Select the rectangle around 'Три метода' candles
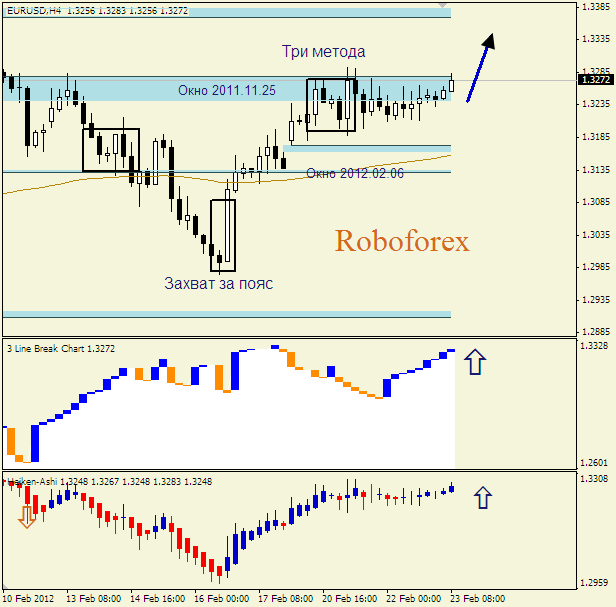 coord(331,105)
